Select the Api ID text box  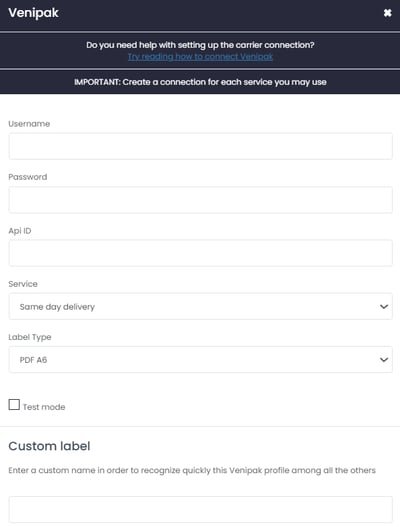(200, 253)
